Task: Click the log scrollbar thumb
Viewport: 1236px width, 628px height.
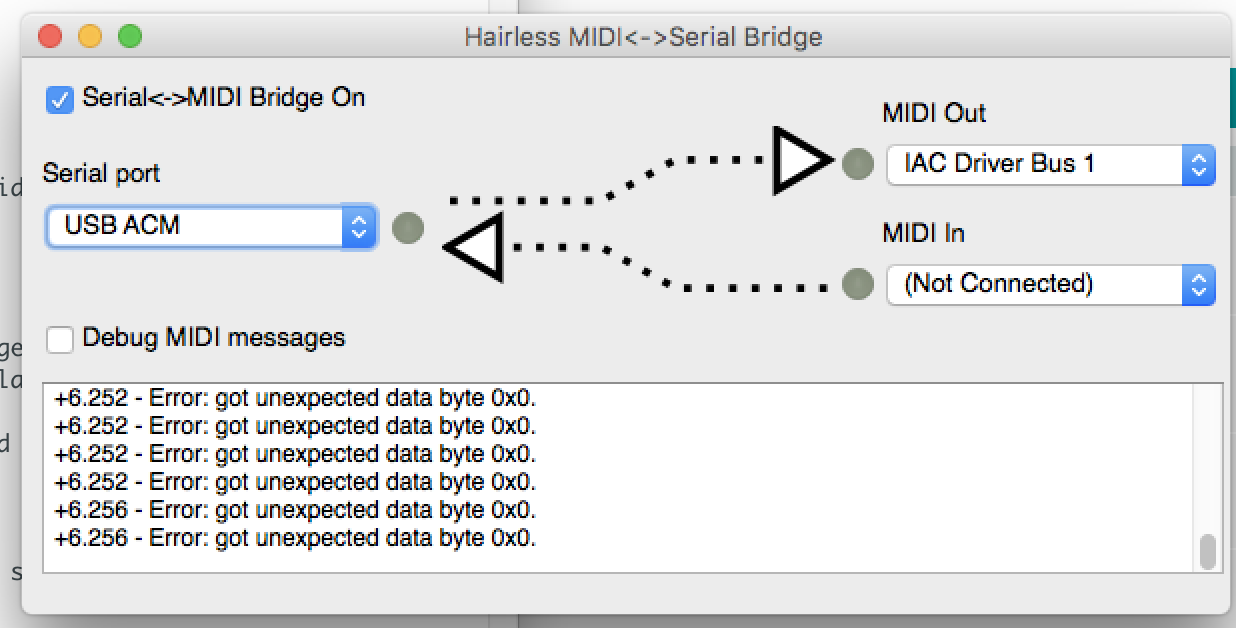Action: click(x=1208, y=551)
